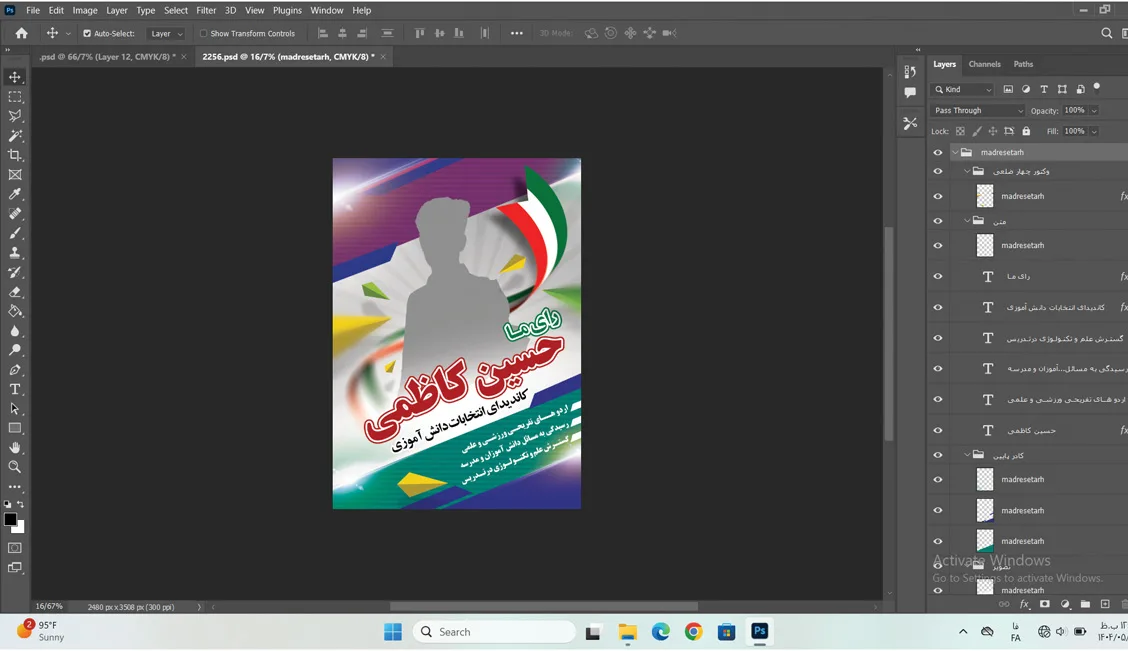Go to the Photoshop Home screen

pos(22,33)
